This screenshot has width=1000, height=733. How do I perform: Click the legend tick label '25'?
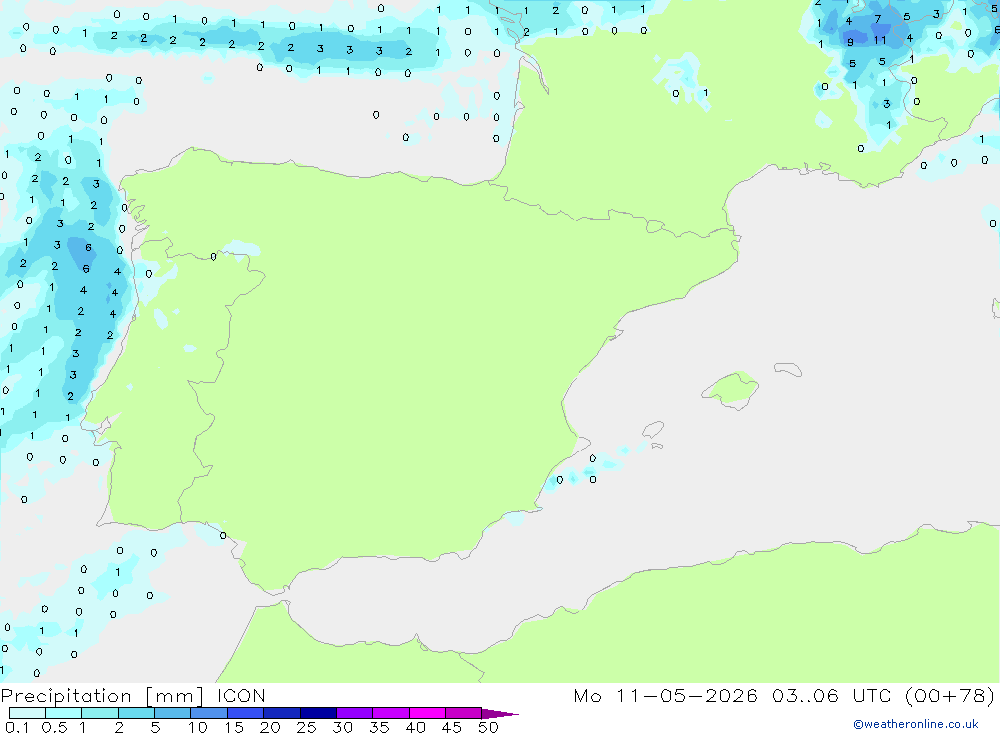tap(306, 727)
